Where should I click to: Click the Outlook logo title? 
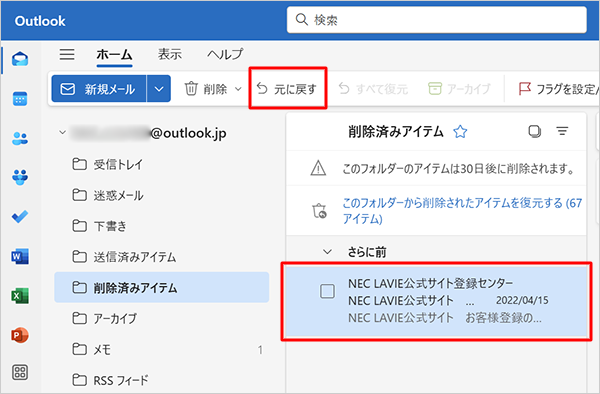tap(40, 21)
